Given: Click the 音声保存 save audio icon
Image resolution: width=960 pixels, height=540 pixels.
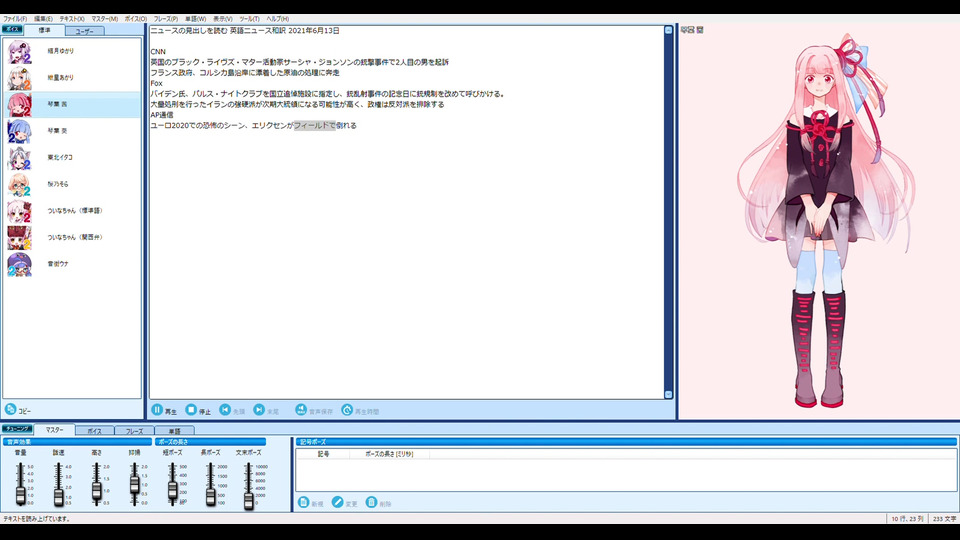Looking at the screenshot, I should [x=301, y=410].
